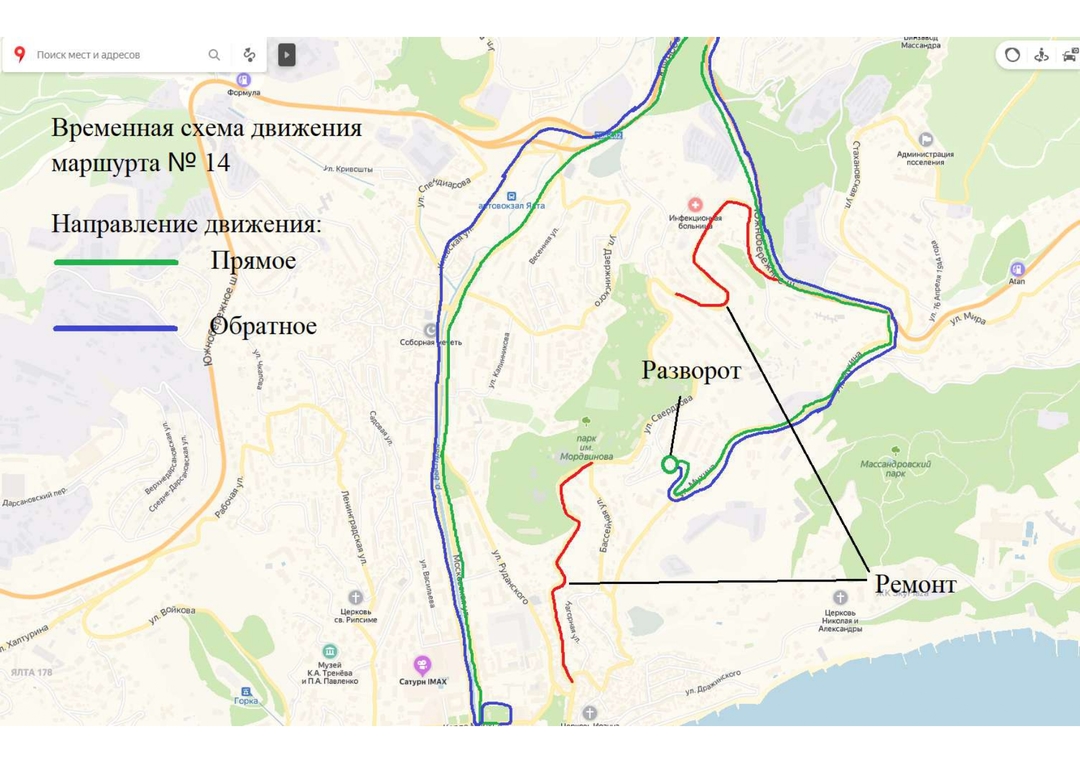Click the round map layers icon

(x=1012, y=55)
